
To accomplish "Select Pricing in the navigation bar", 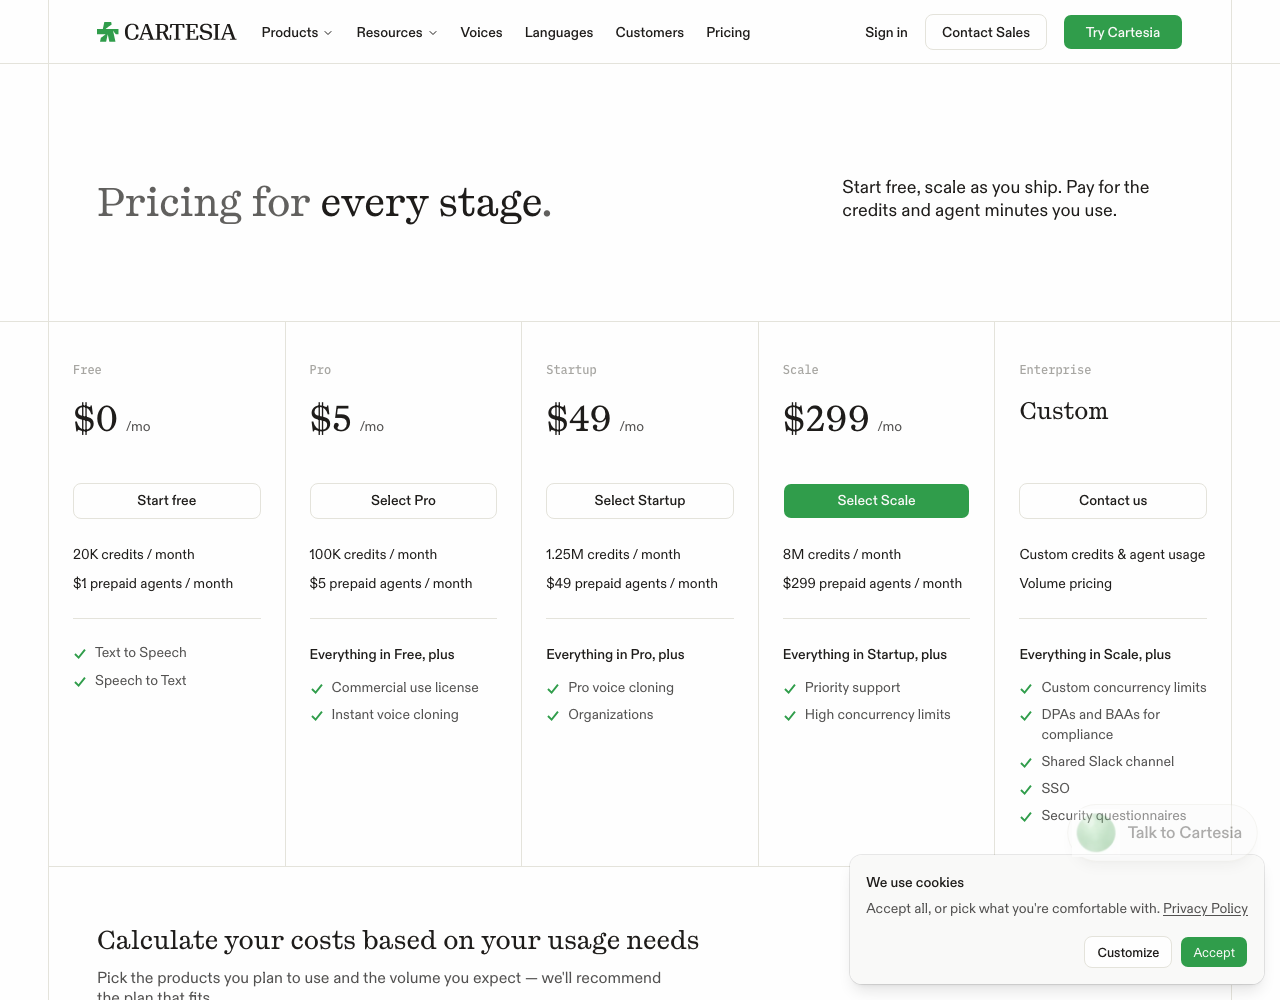I will (x=728, y=32).
